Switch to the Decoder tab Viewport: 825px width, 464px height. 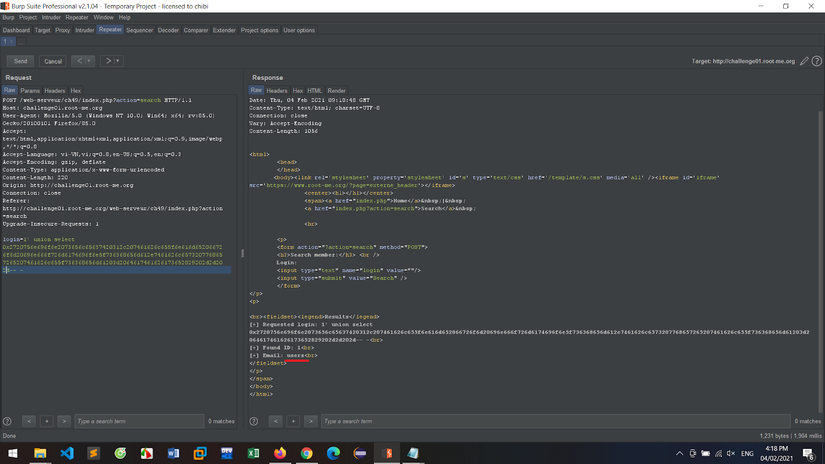click(x=168, y=30)
